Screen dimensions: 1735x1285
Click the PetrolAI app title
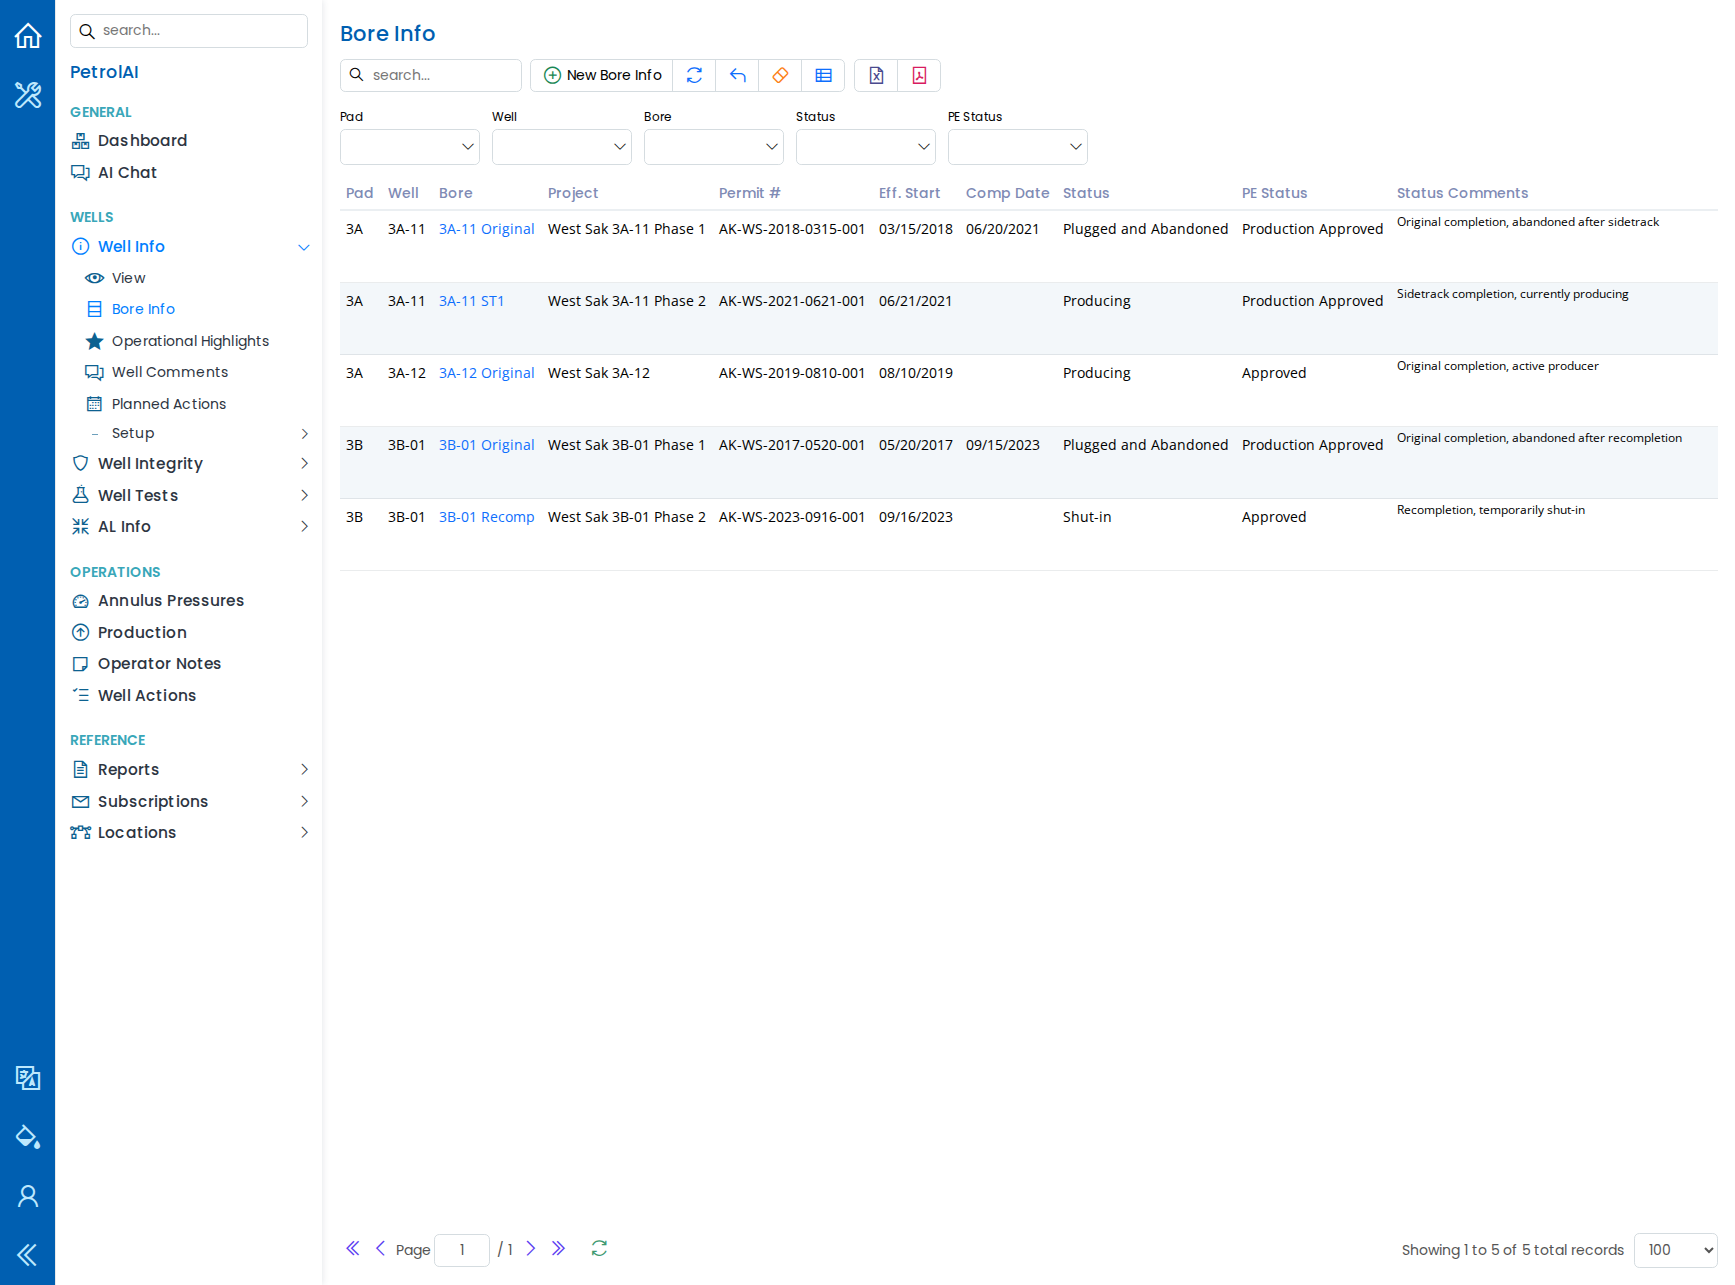[x=104, y=72]
